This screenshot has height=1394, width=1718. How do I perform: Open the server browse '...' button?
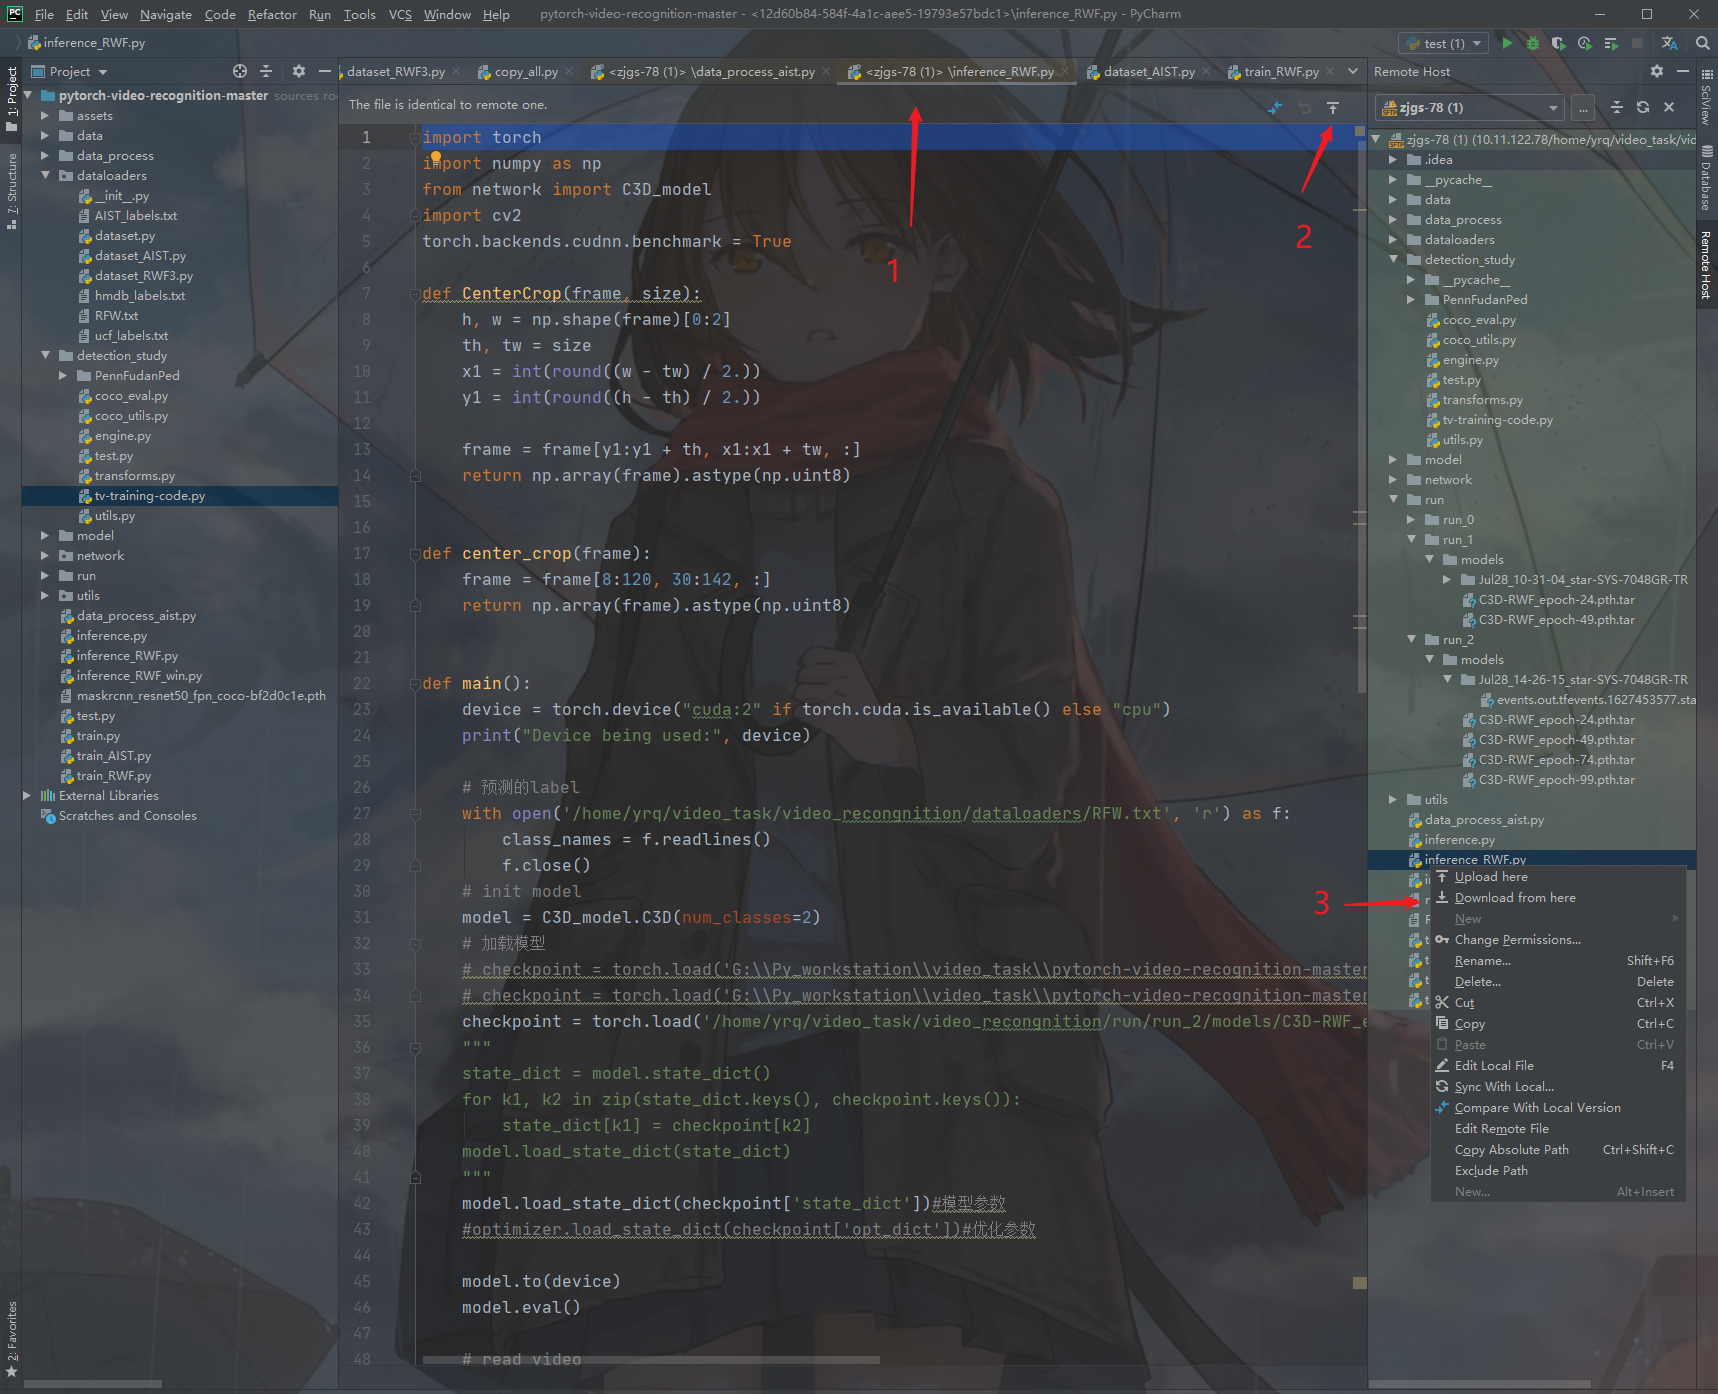coord(1583,107)
